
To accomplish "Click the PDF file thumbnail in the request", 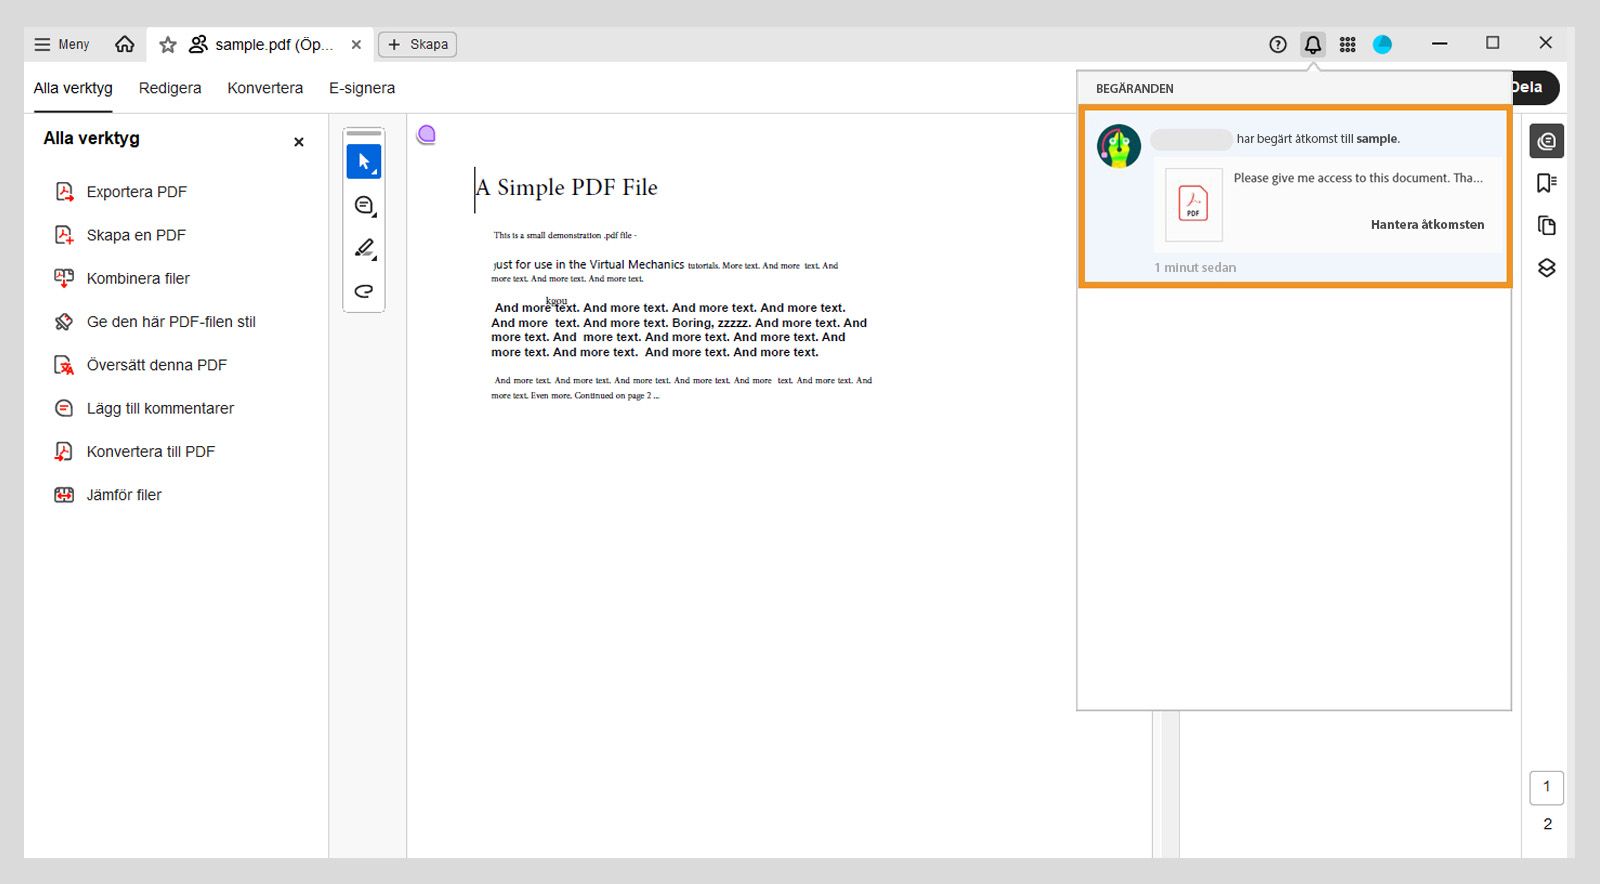I will point(1194,204).
